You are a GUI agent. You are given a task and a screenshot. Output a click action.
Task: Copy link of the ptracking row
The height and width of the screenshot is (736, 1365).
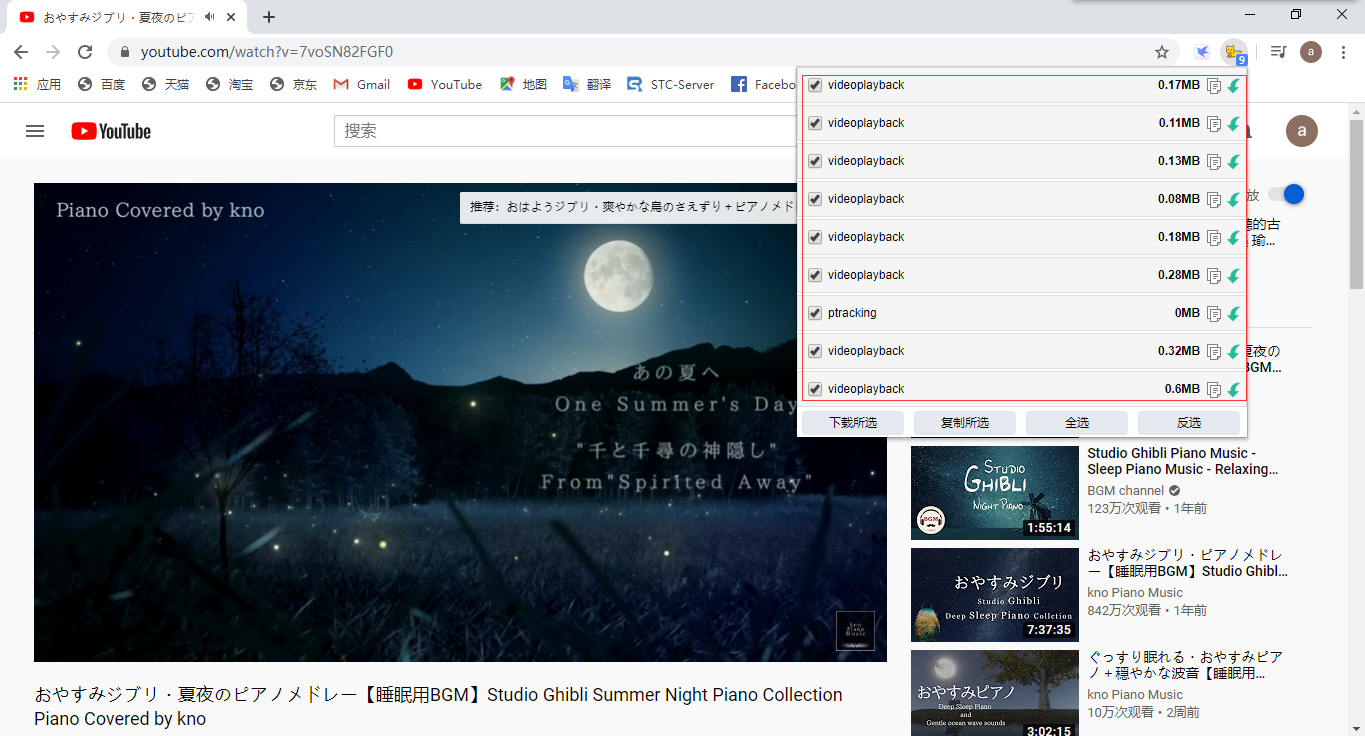1214,314
